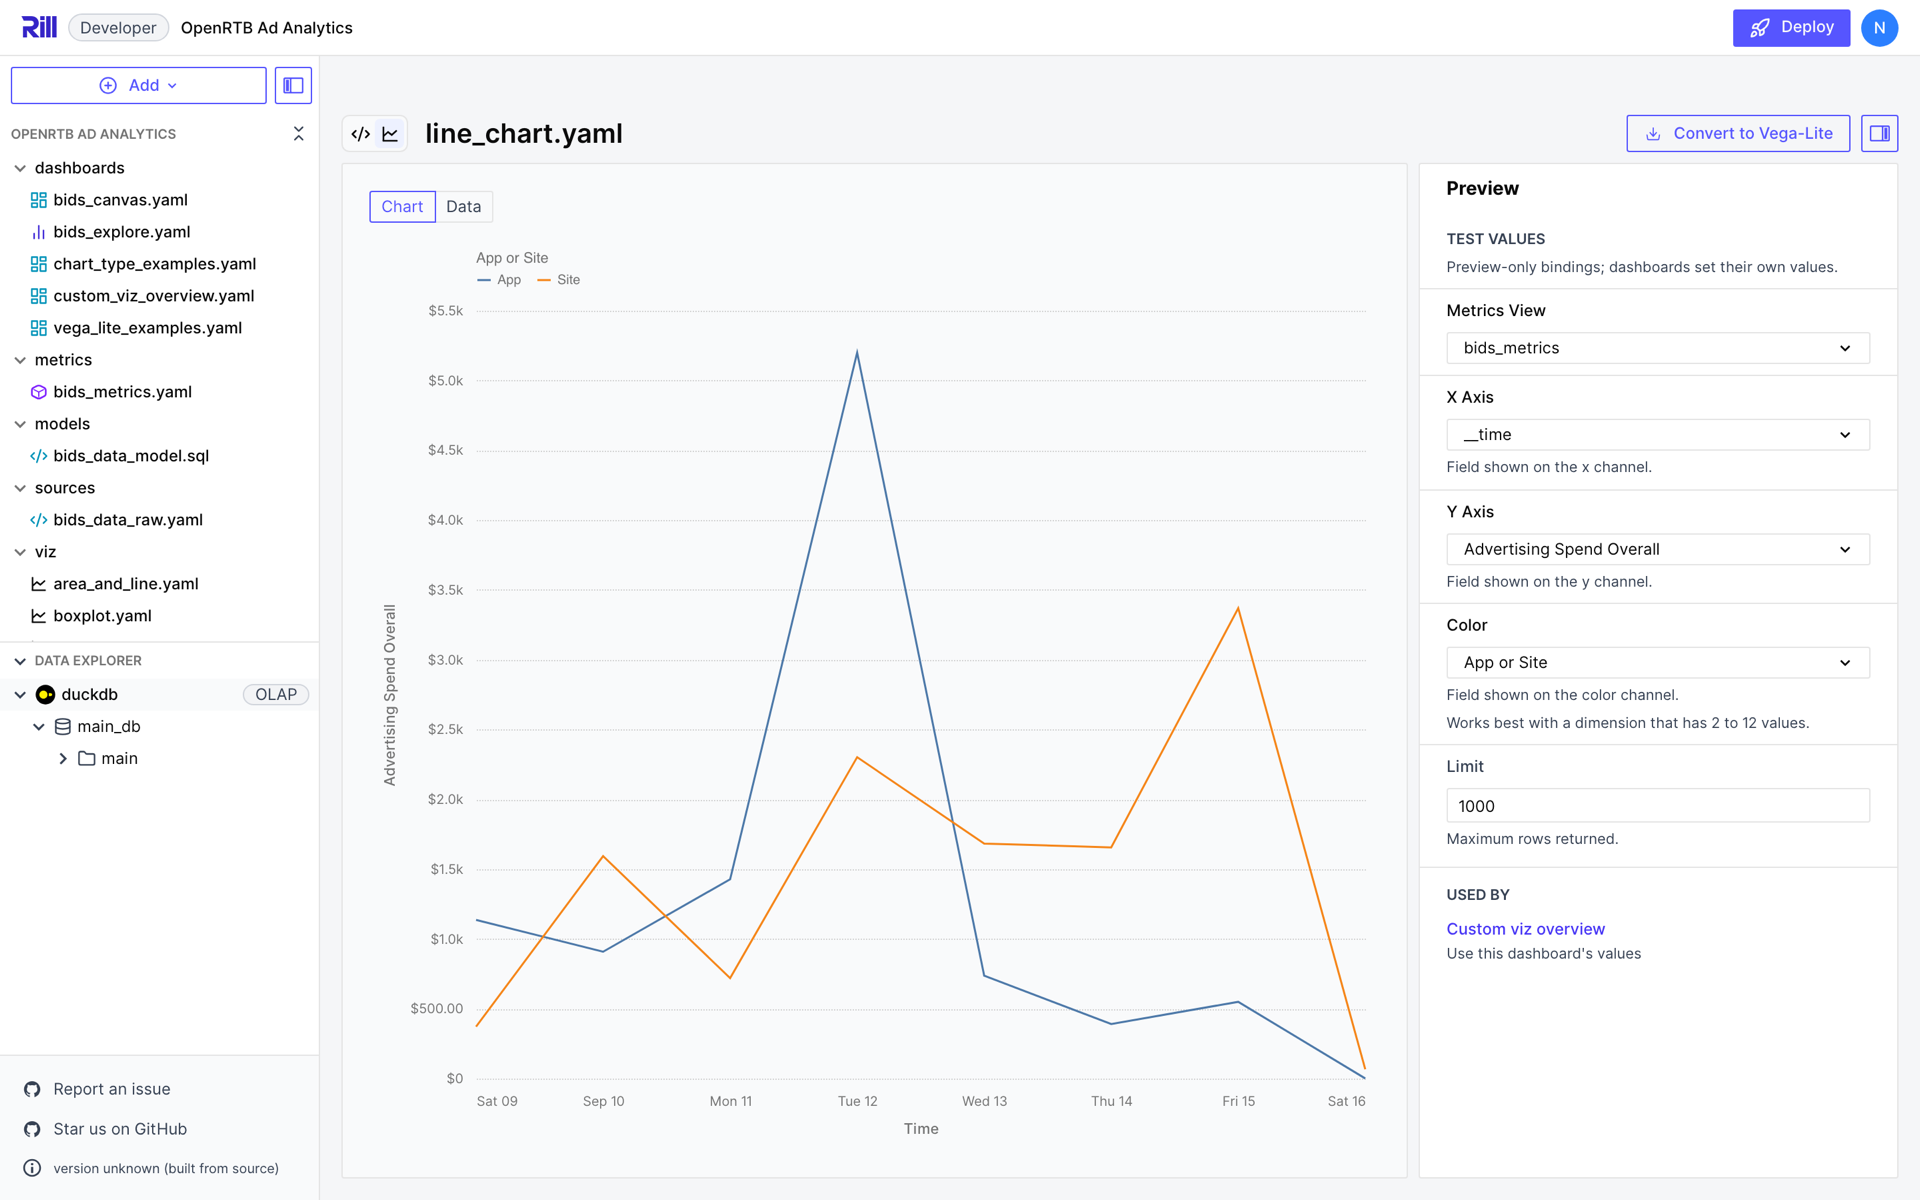The width and height of the screenshot is (1920, 1200).
Task: Collapse the Data Explorer section
Action: 20,661
